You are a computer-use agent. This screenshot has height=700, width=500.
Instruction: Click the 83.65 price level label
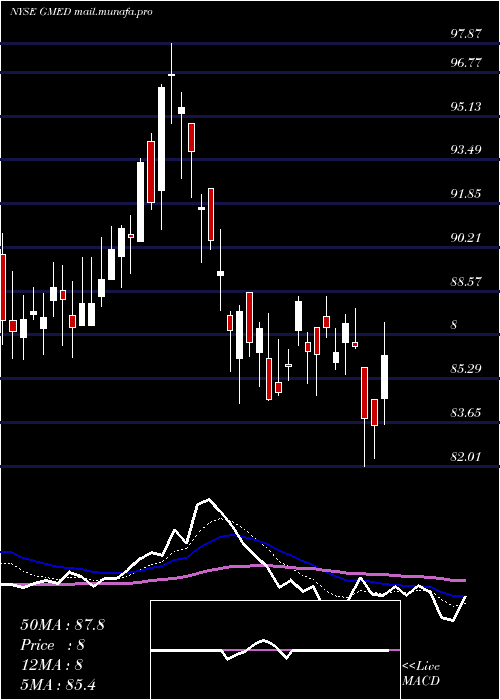[466, 412]
